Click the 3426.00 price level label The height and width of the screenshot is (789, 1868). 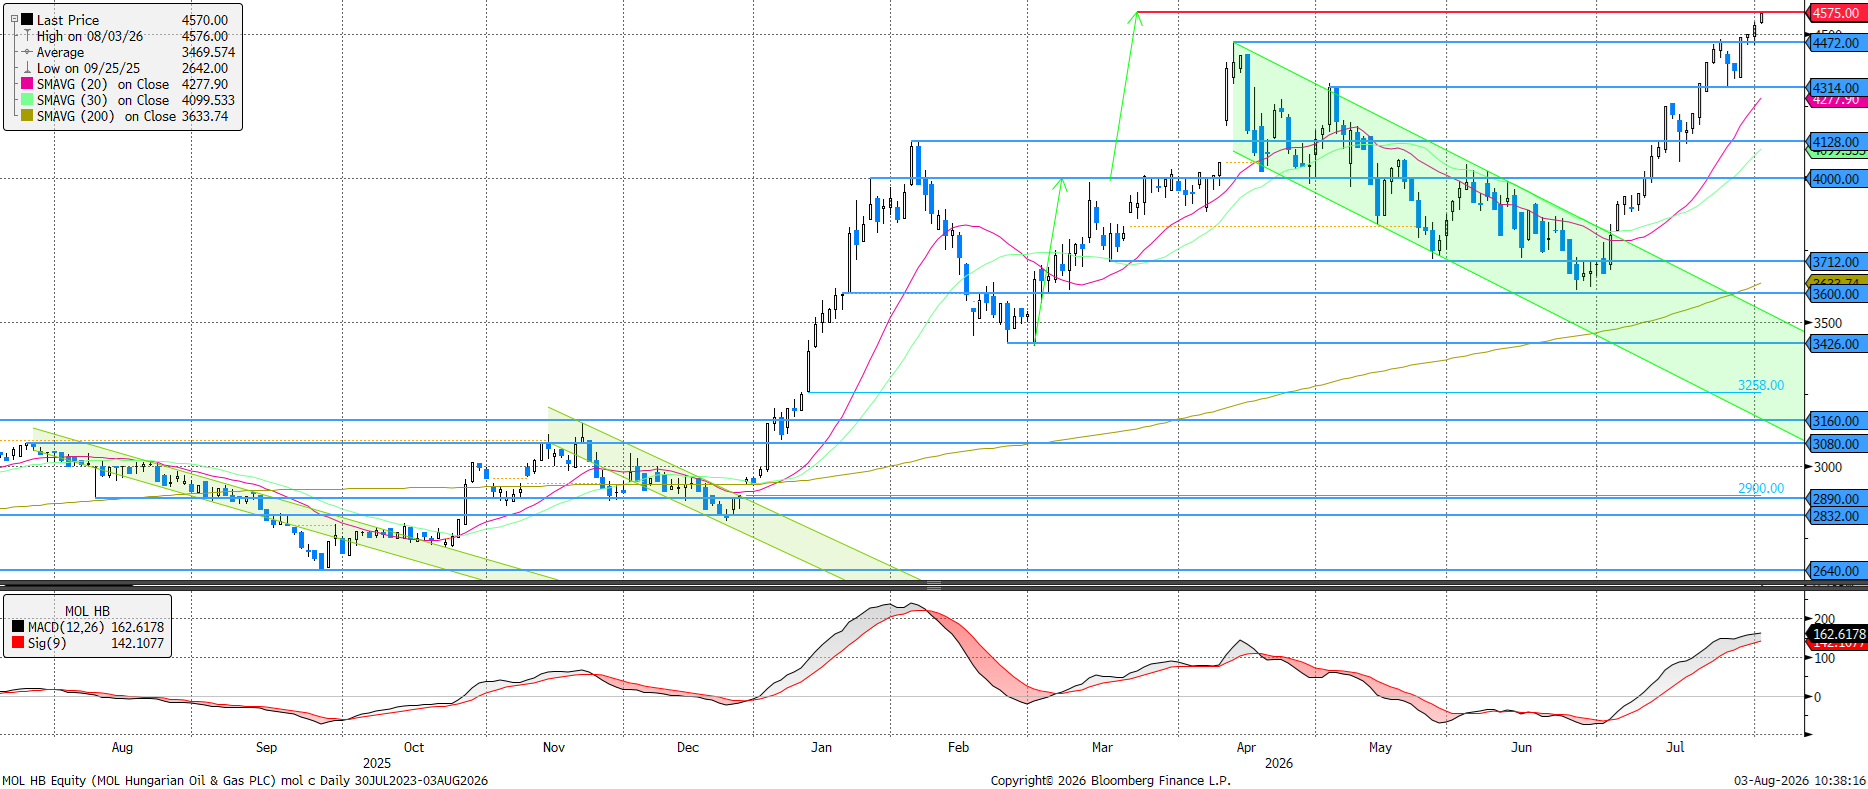pyautogui.click(x=1836, y=344)
